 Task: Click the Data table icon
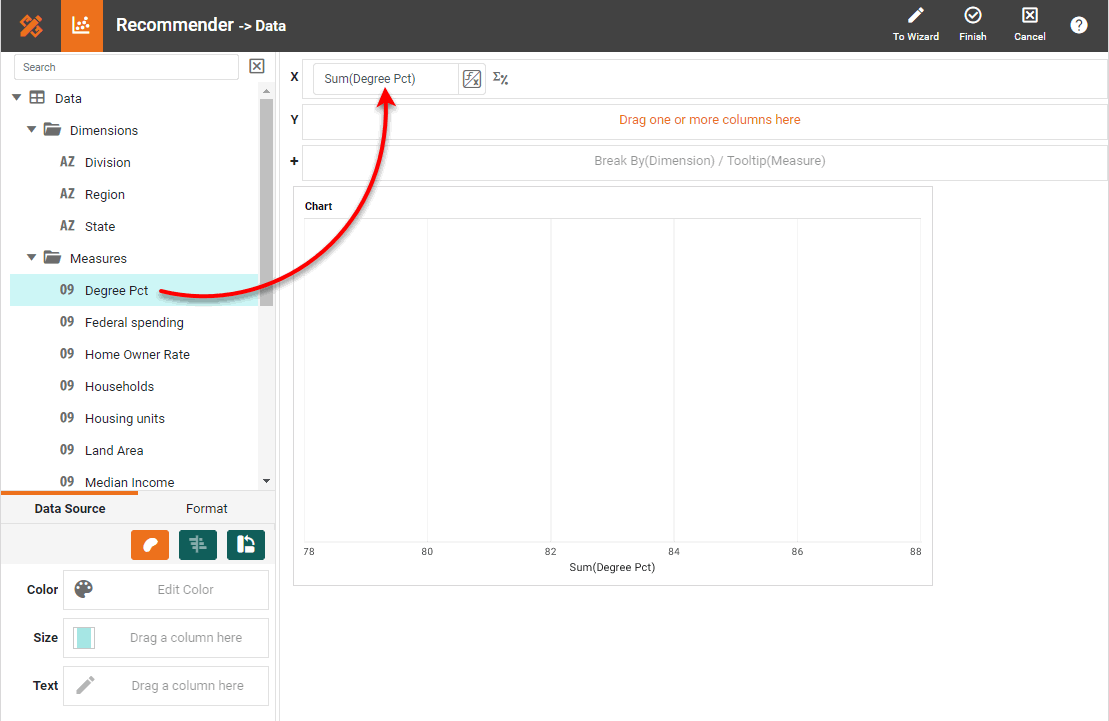pyautogui.click(x=37, y=98)
